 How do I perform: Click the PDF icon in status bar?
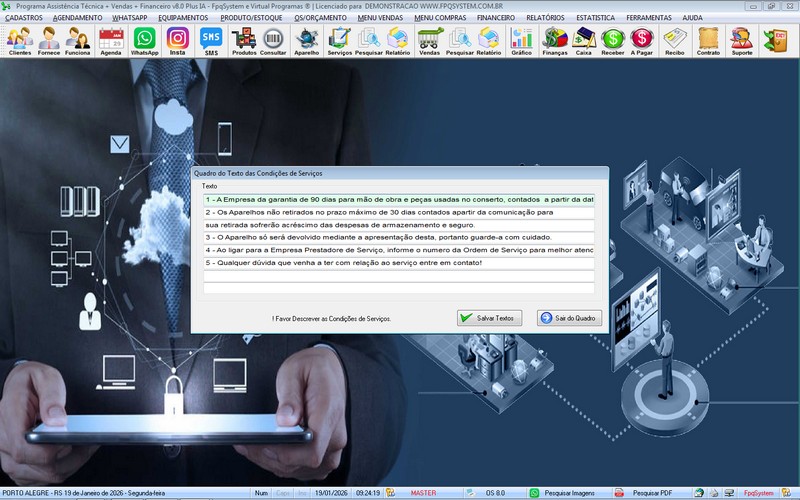tap(619, 493)
